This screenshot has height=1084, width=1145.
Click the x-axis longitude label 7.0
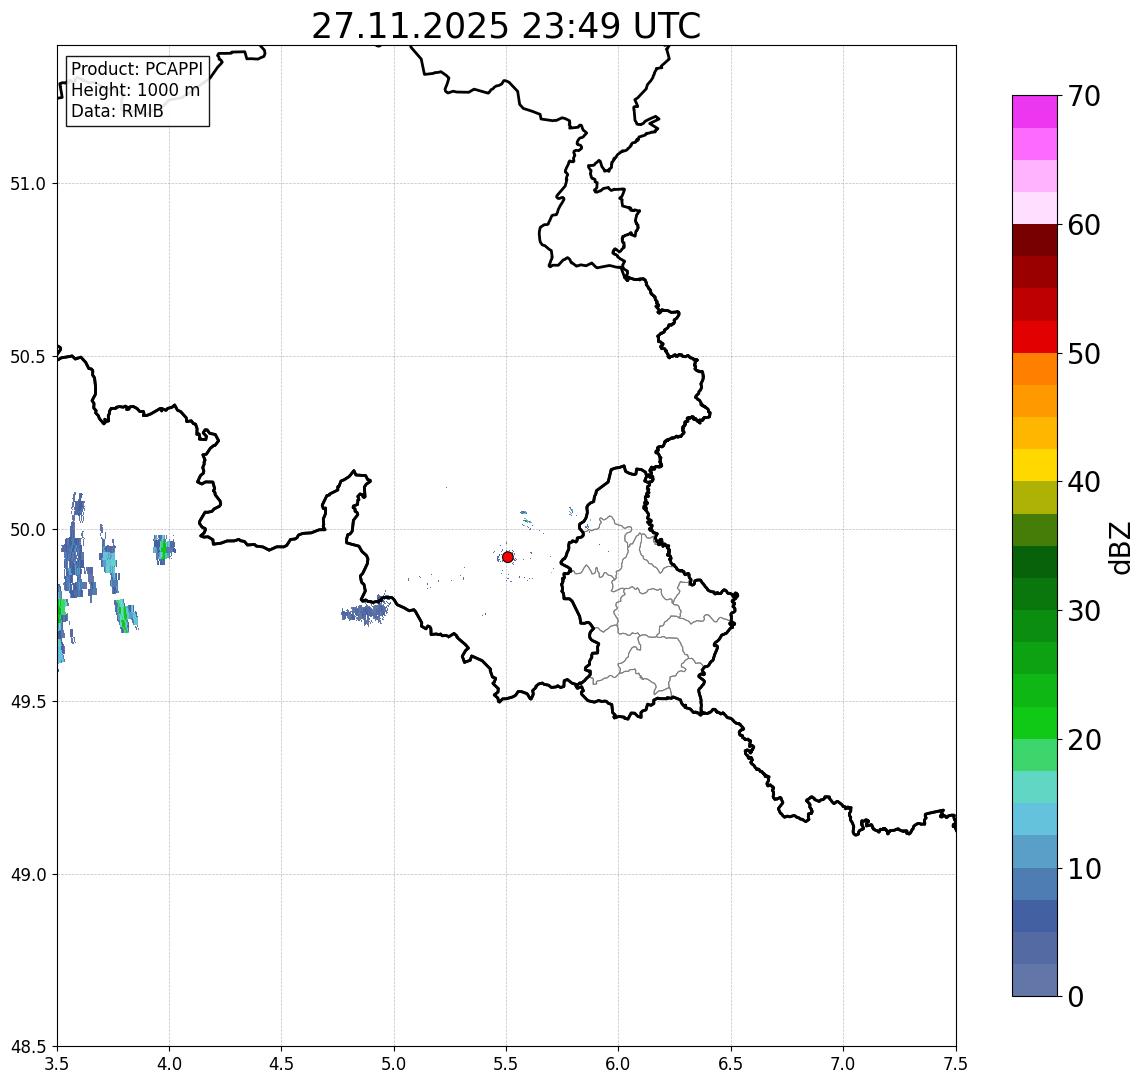tap(843, 1064)
